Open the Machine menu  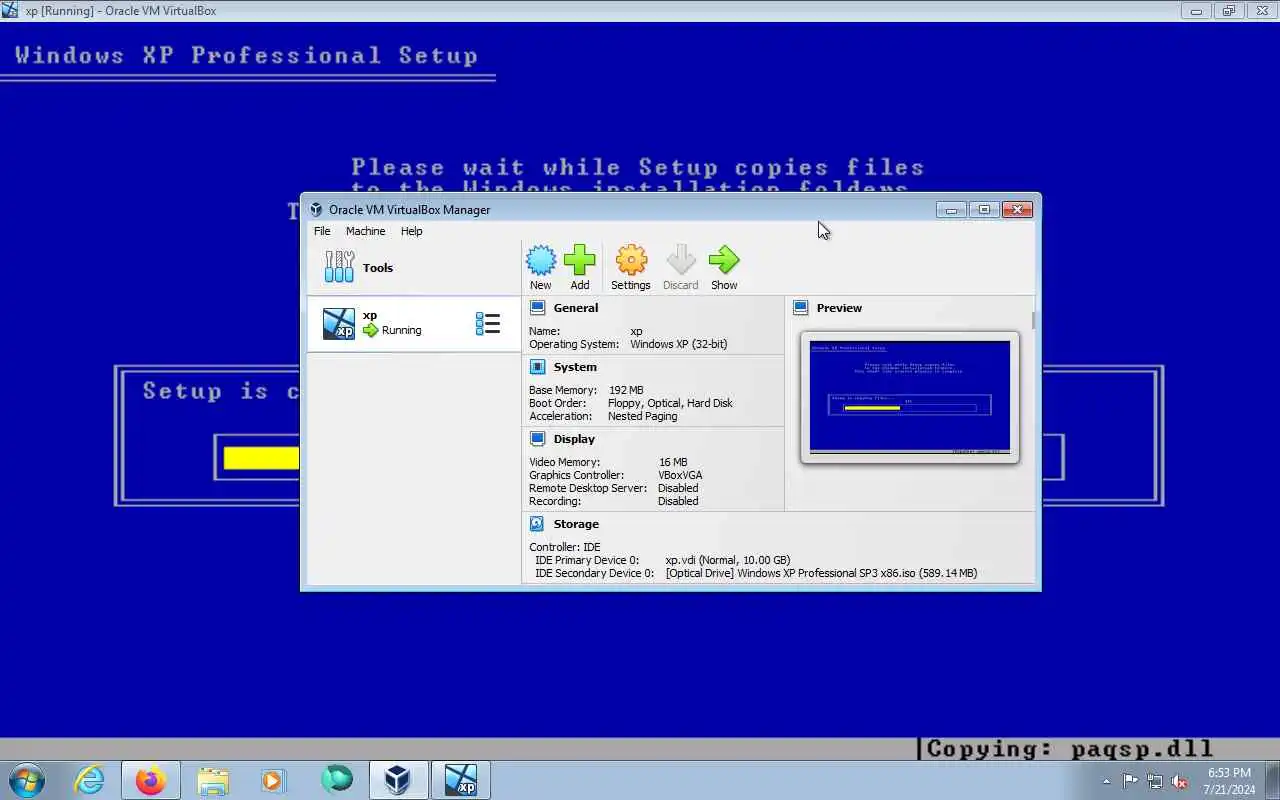[x=365, y=231]
